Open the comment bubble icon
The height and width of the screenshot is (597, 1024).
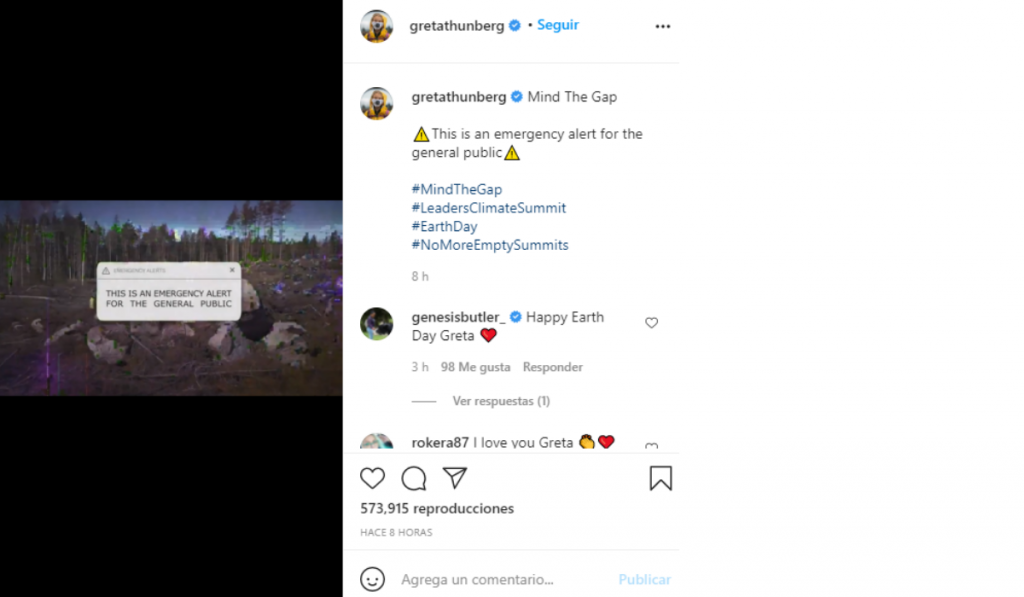coord(413,478)
